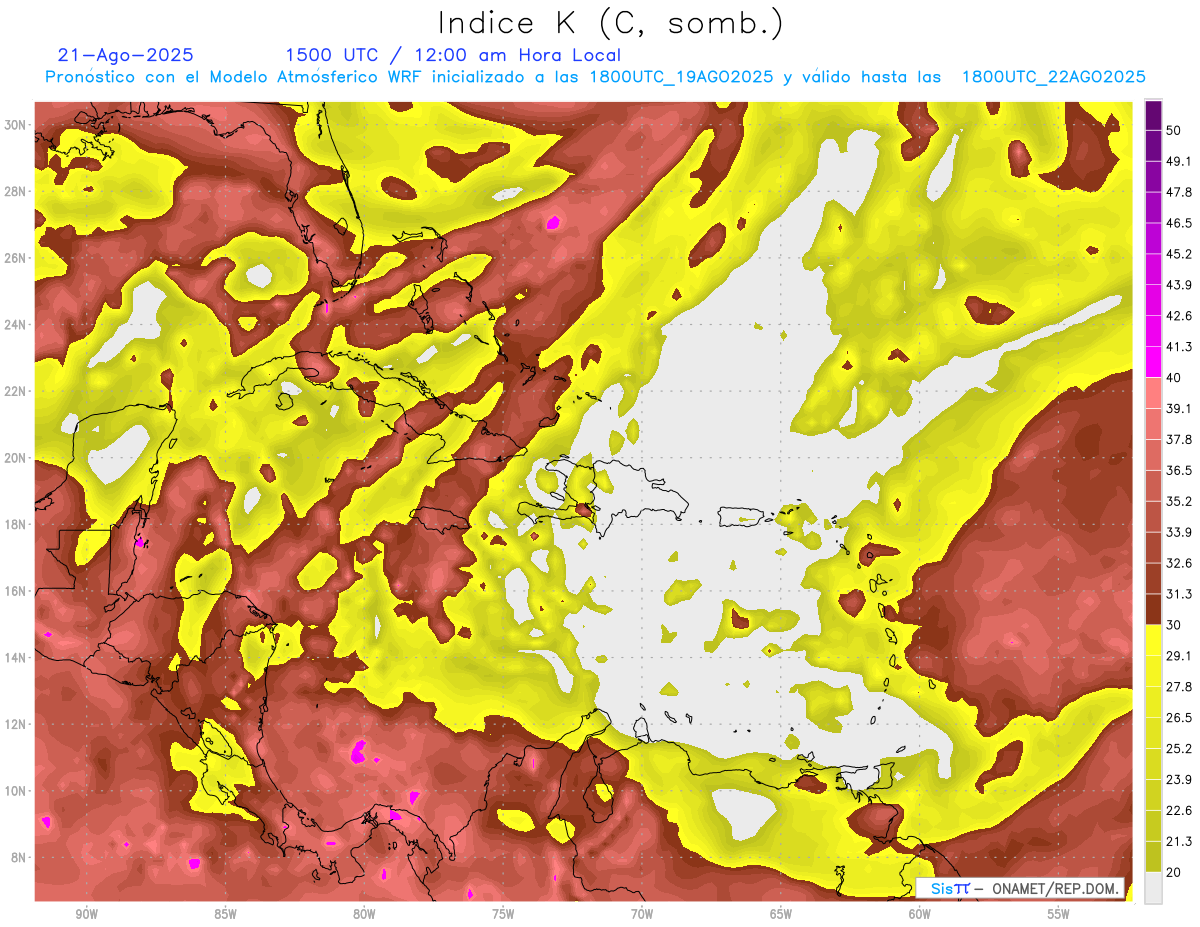The image size is (1200, 927).
Task: Click the "23.9" colorbar label
Action: [x=1179, y=781]
